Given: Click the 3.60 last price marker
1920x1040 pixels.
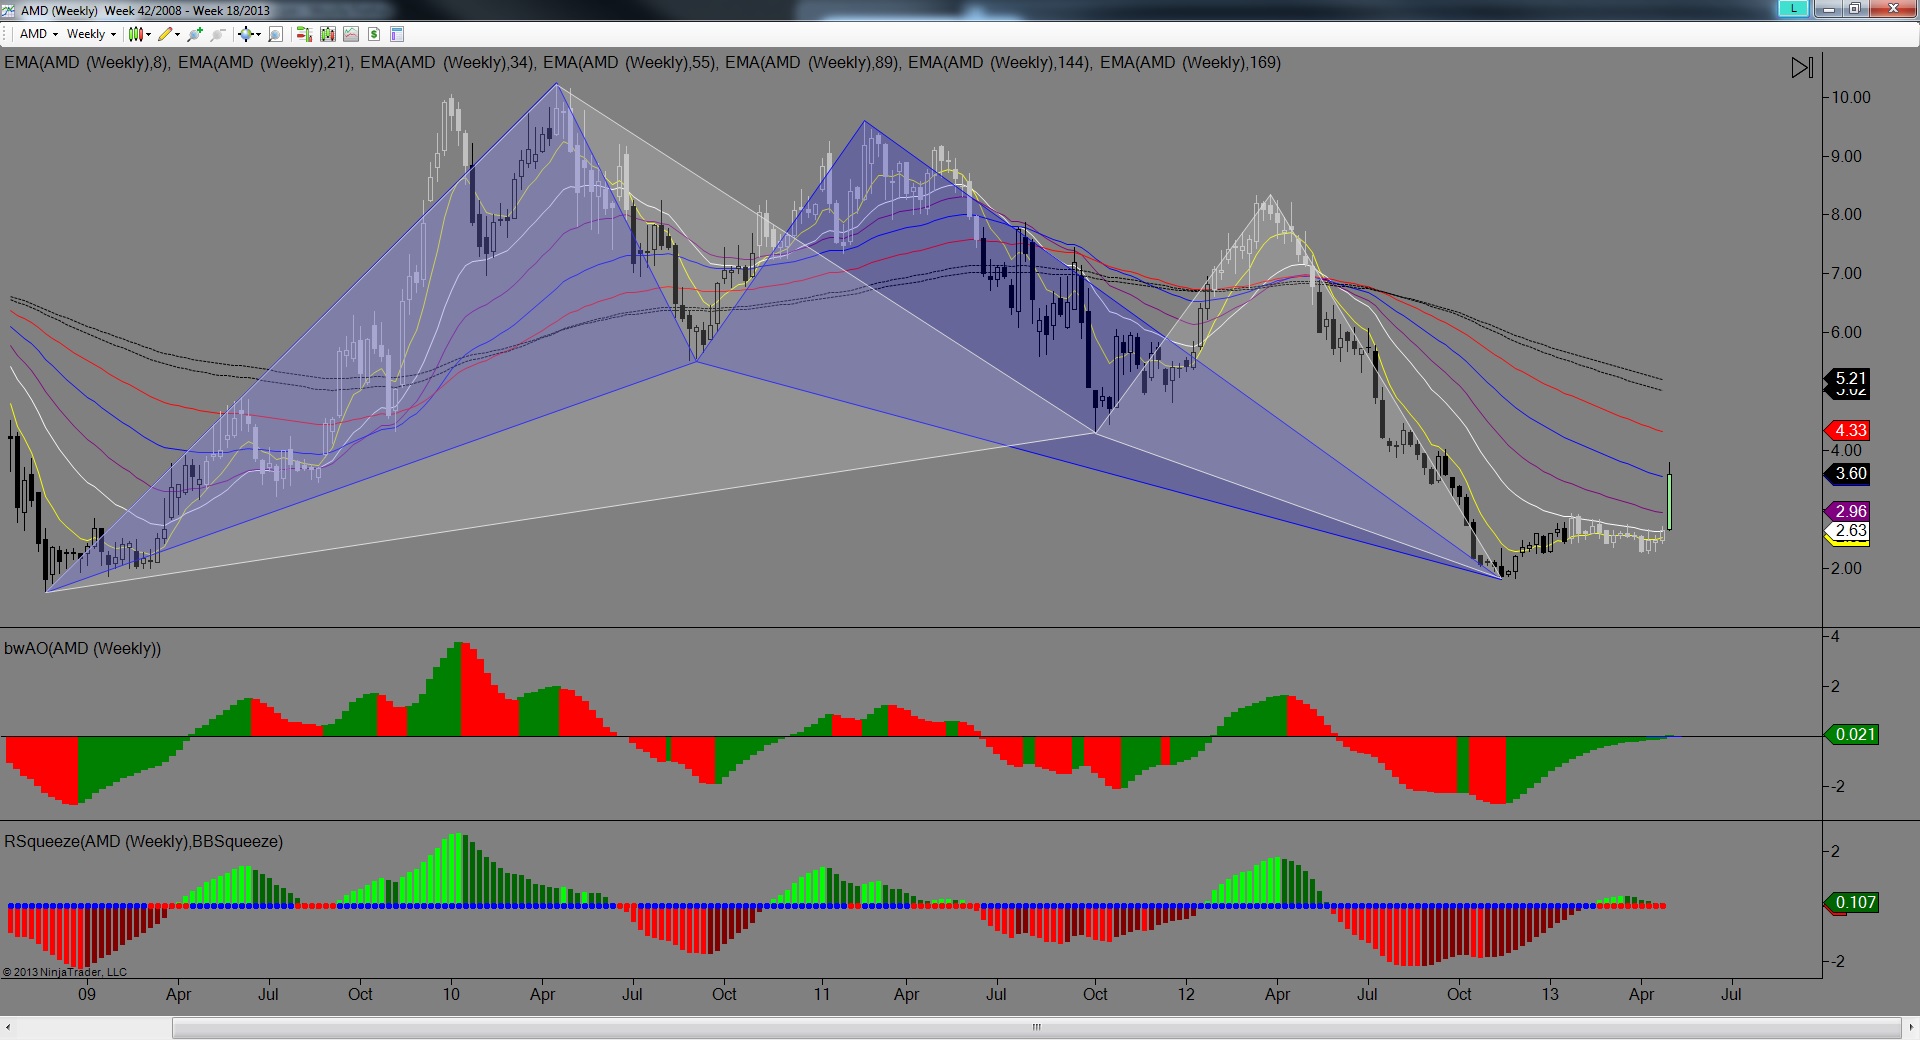Looking at the screenshot, I should click(x=1849, y=473).
